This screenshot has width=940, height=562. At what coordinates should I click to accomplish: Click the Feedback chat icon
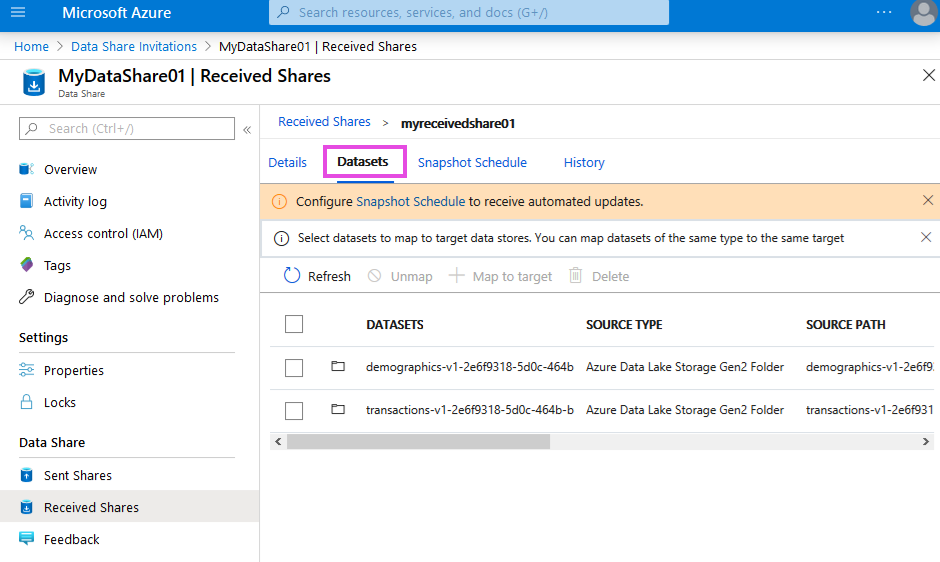pyautogui.click(x=26, y=539)
